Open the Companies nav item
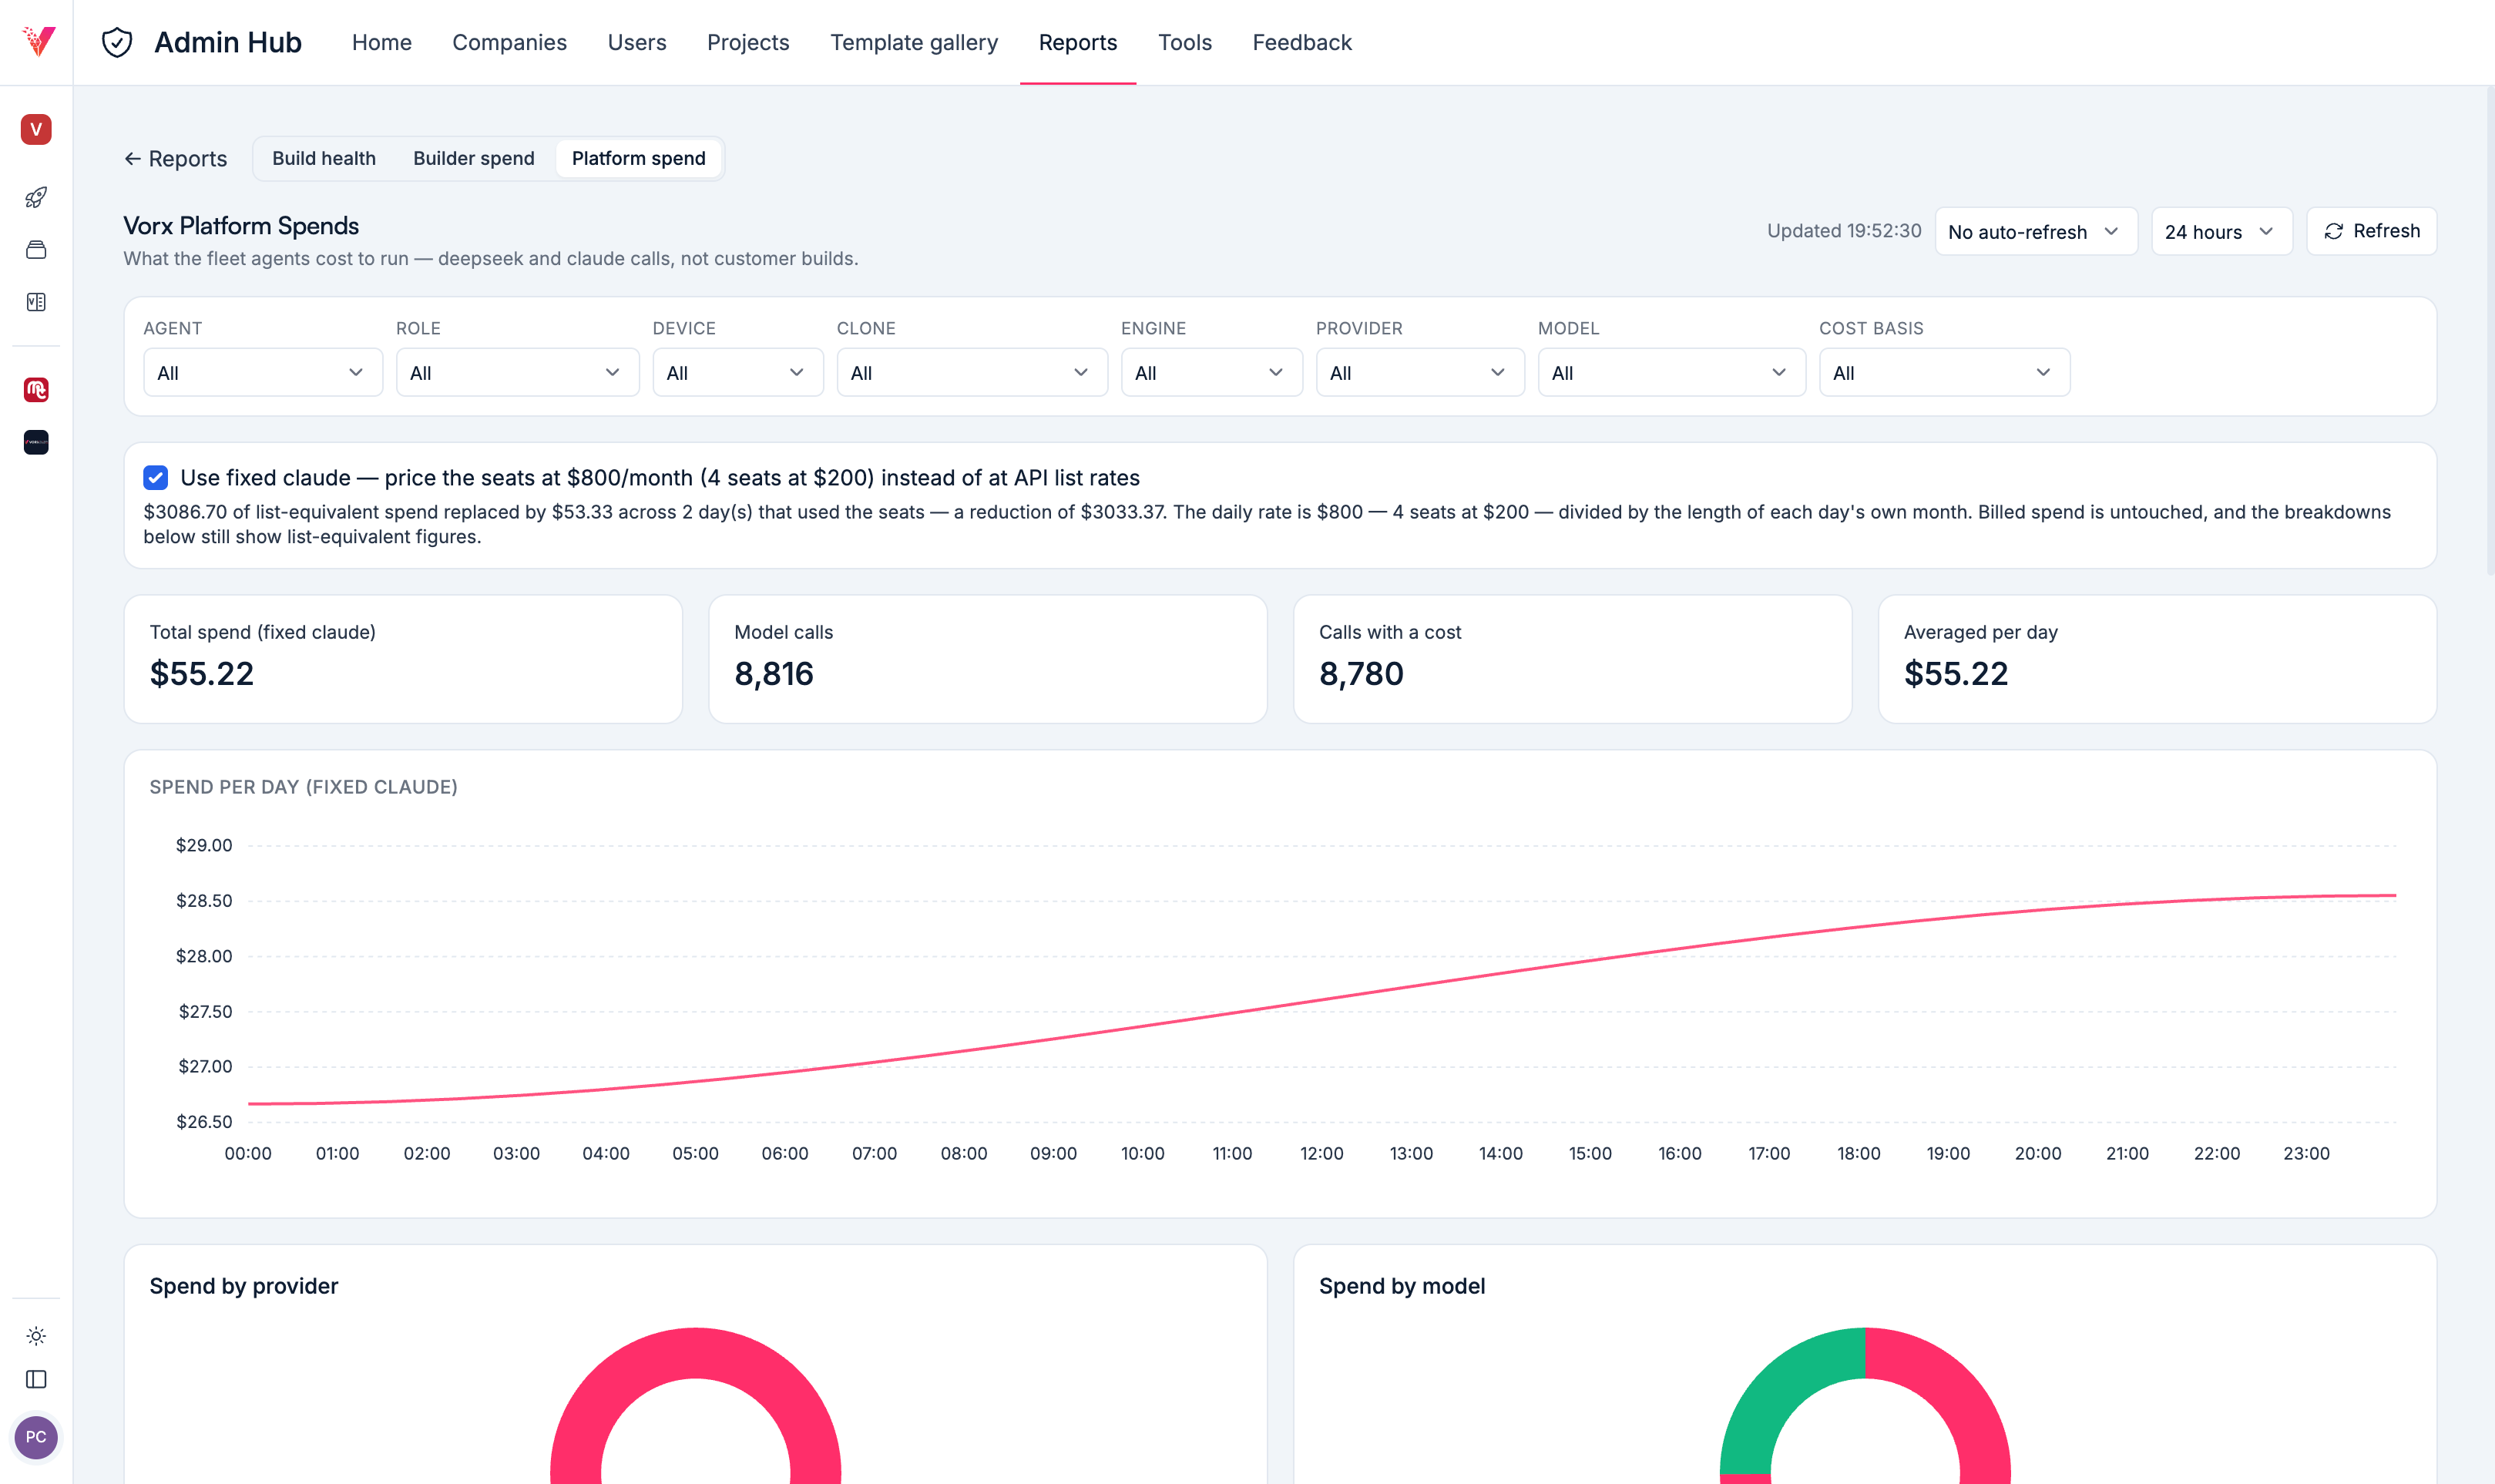2495x1484 pixels. click(510, 42)
